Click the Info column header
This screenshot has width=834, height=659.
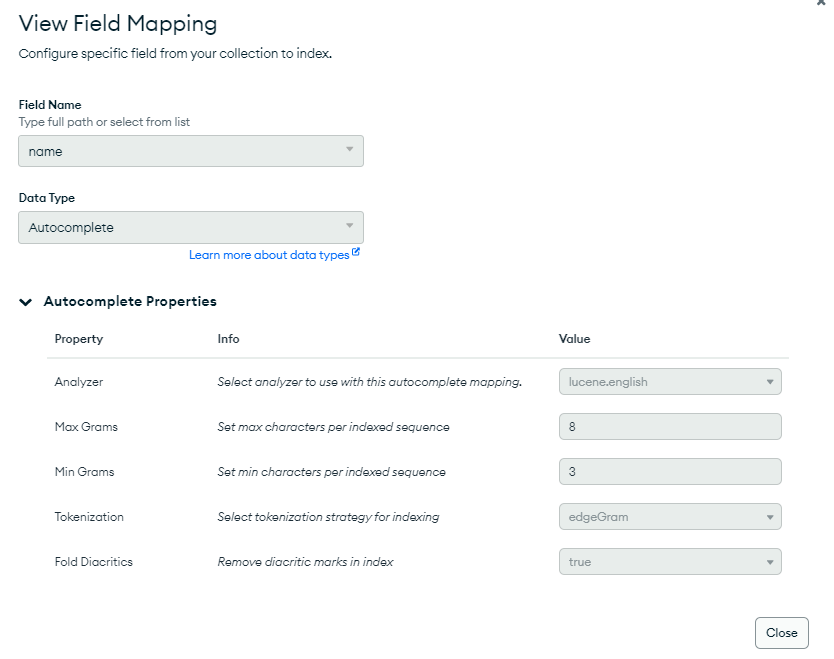(228, 339)
